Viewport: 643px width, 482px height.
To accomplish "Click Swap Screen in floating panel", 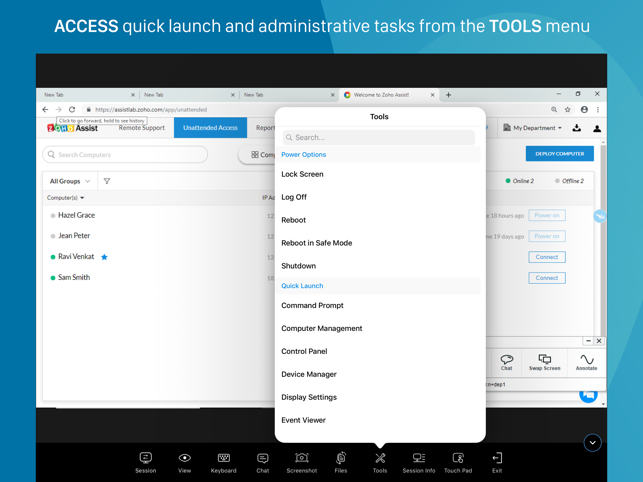I will [x=545, y=362].
